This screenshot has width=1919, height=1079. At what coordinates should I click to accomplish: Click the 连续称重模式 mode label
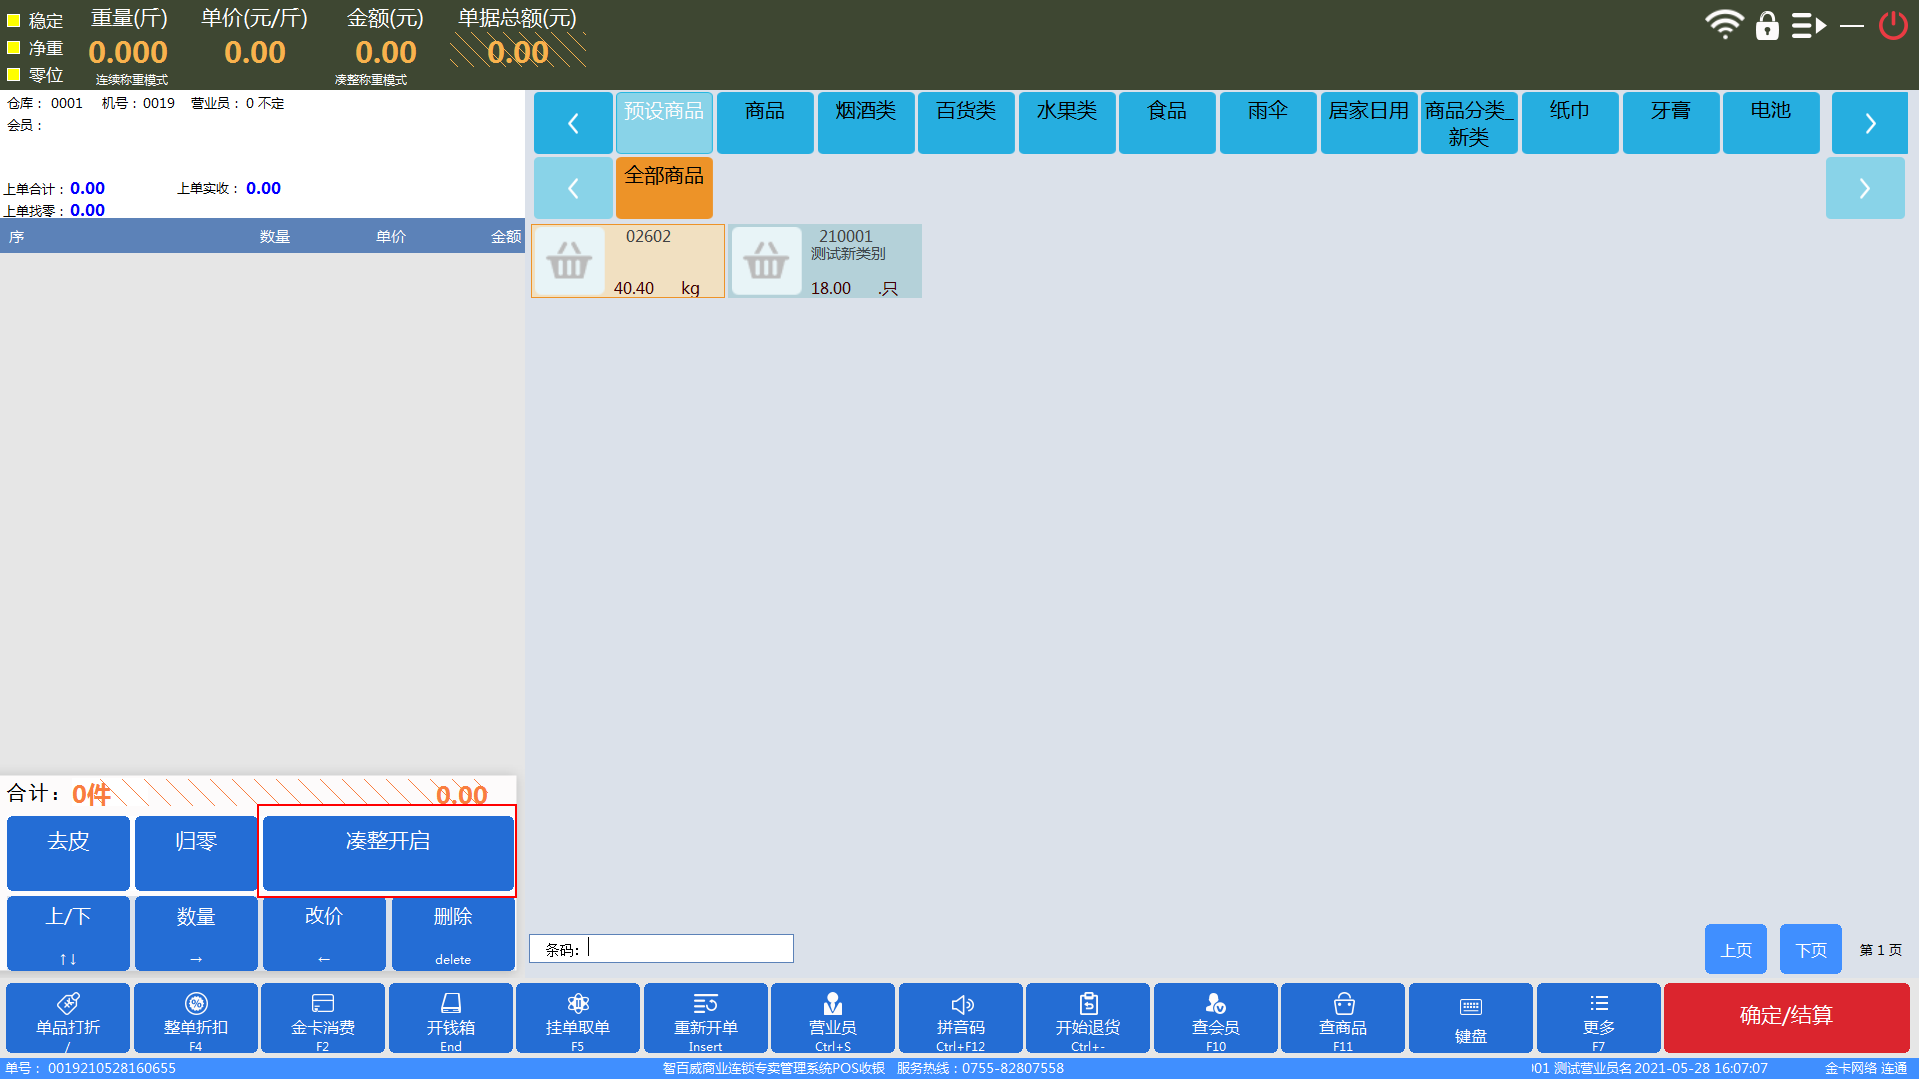click(132, 80)
